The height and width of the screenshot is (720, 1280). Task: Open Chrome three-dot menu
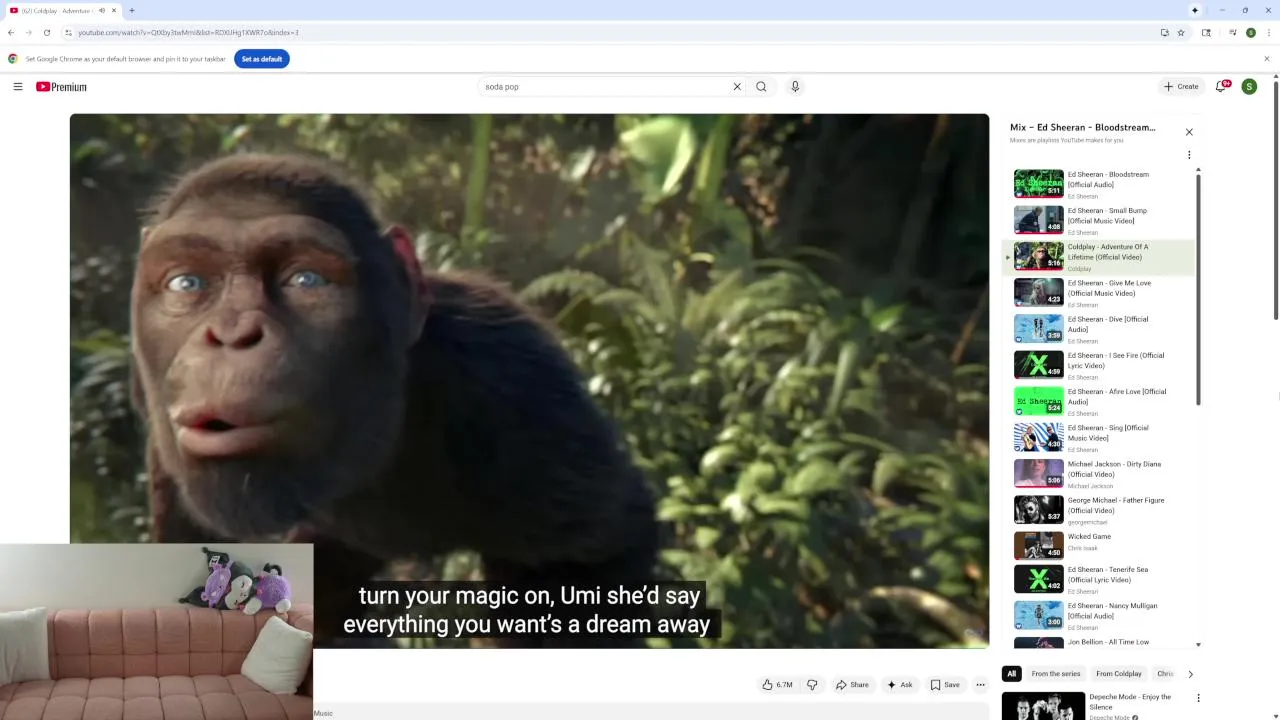click(1268, 33)
